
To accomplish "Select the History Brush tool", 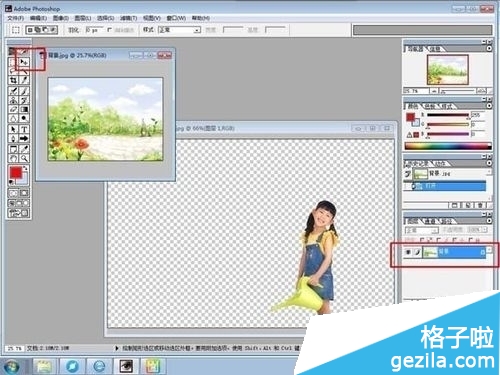I will tap(24, 100).
